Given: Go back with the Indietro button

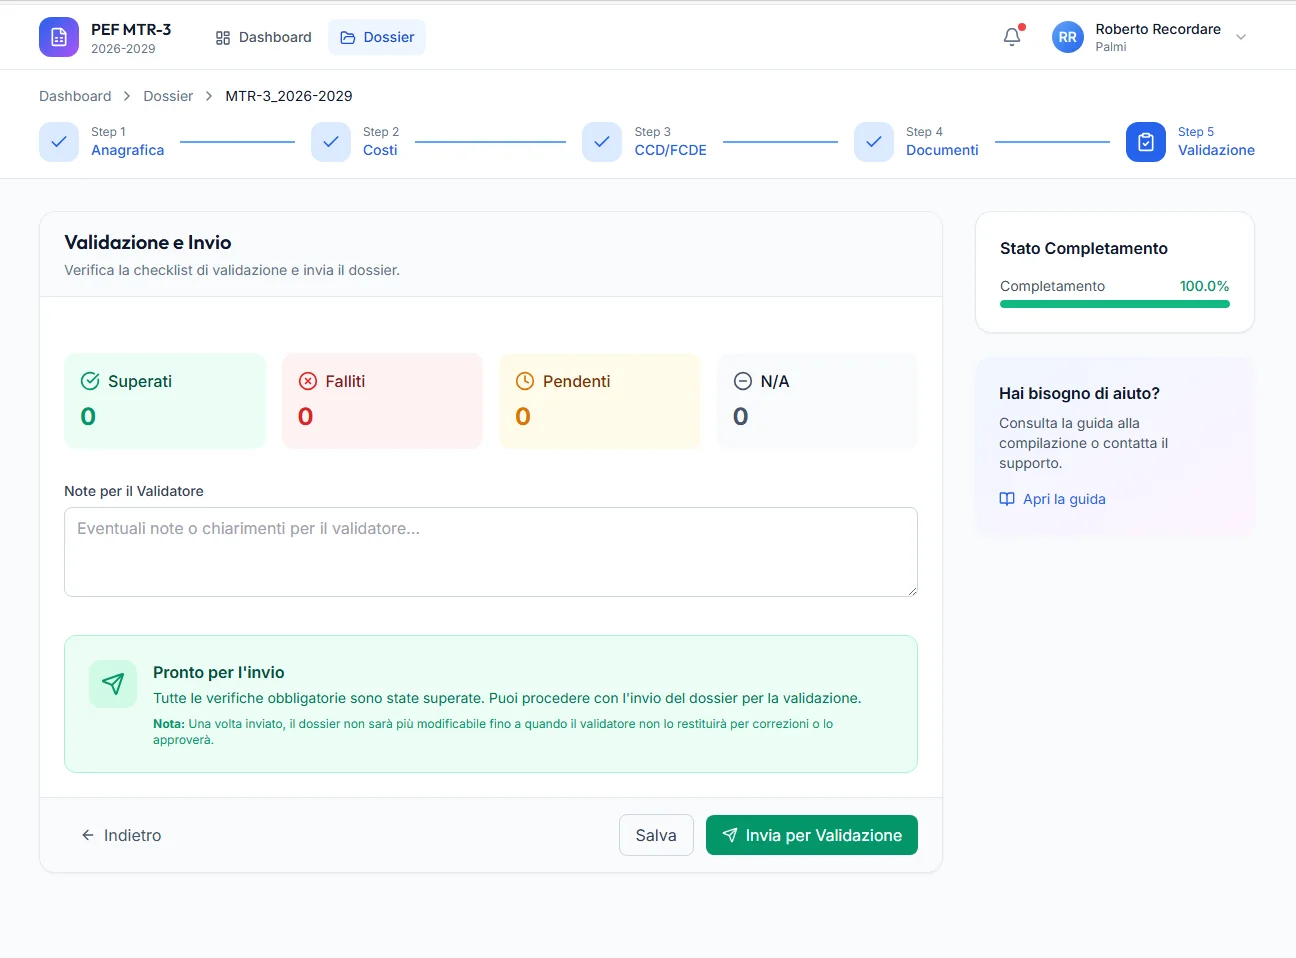Looking at the screenshot, I should pyautogui.click(x=121, y=835).
